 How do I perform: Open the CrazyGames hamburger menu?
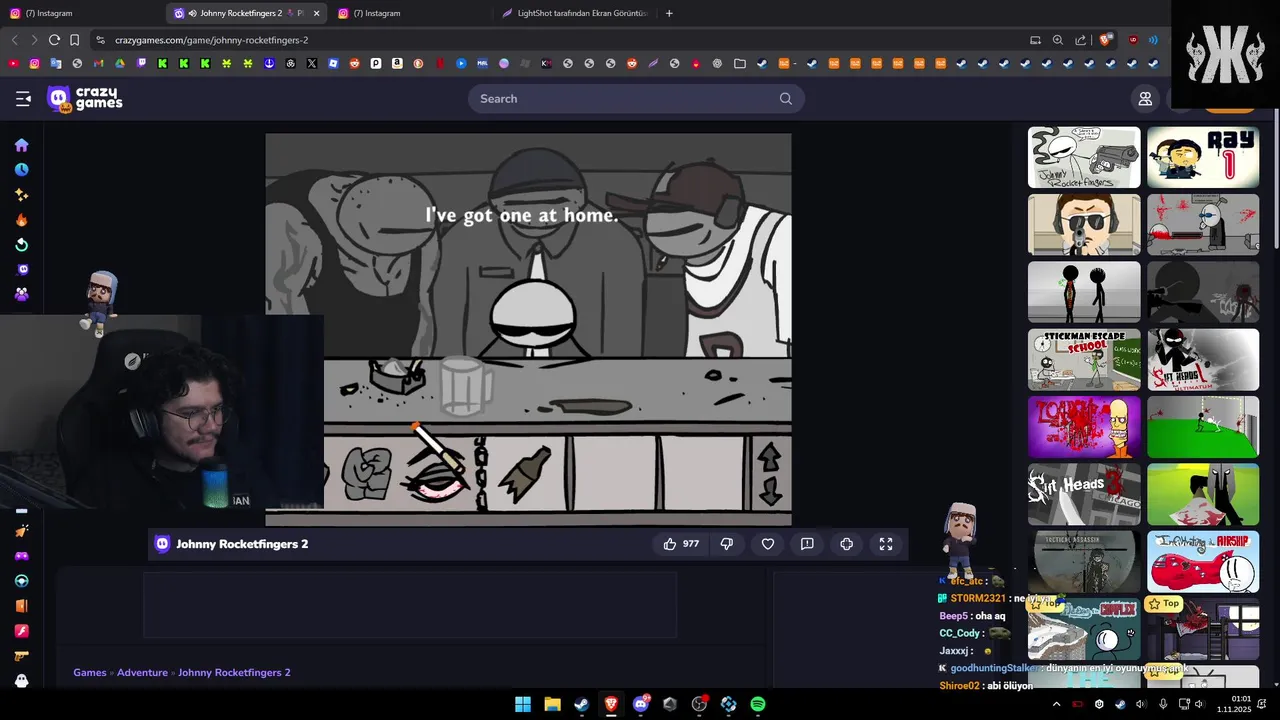tap(23, 98)
